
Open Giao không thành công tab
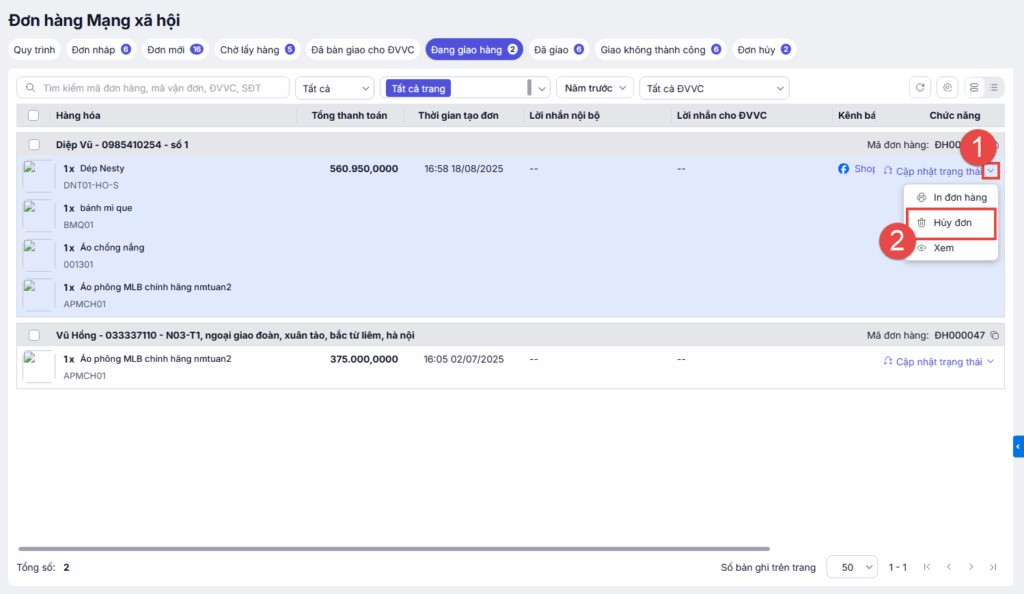[660, 50]
